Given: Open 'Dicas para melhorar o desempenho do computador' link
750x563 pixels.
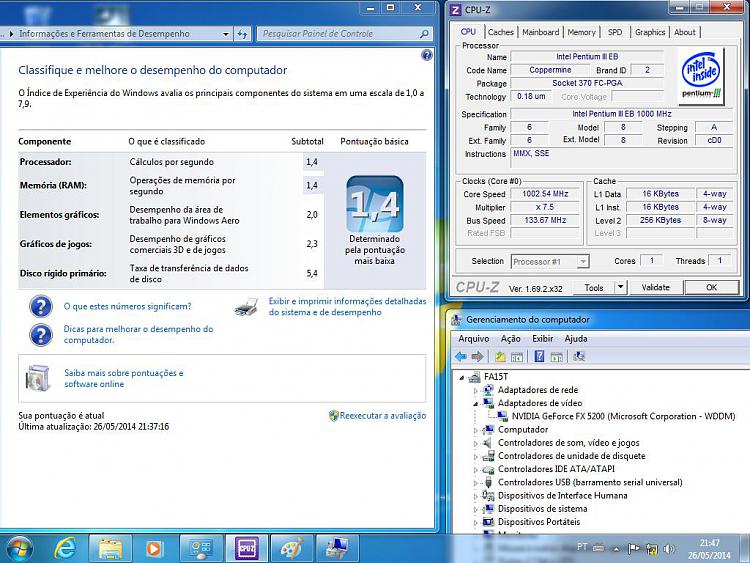Looking at the screenshot, I should [x=138, y=334].
